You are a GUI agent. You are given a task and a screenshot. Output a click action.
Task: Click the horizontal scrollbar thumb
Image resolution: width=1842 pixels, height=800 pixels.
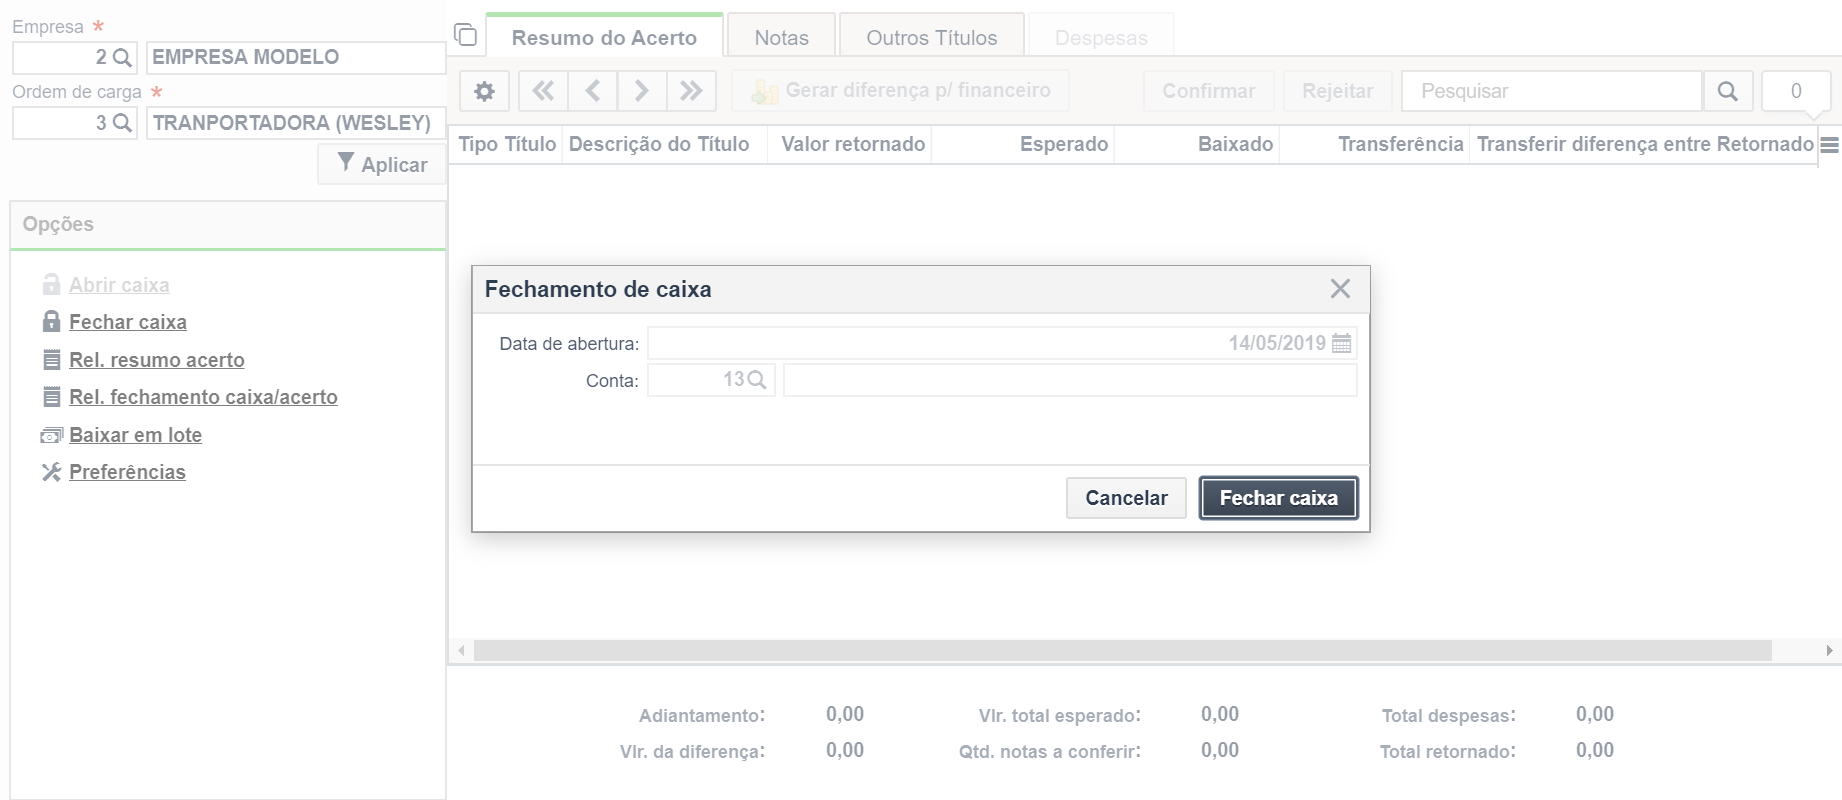pos(1122,651)
